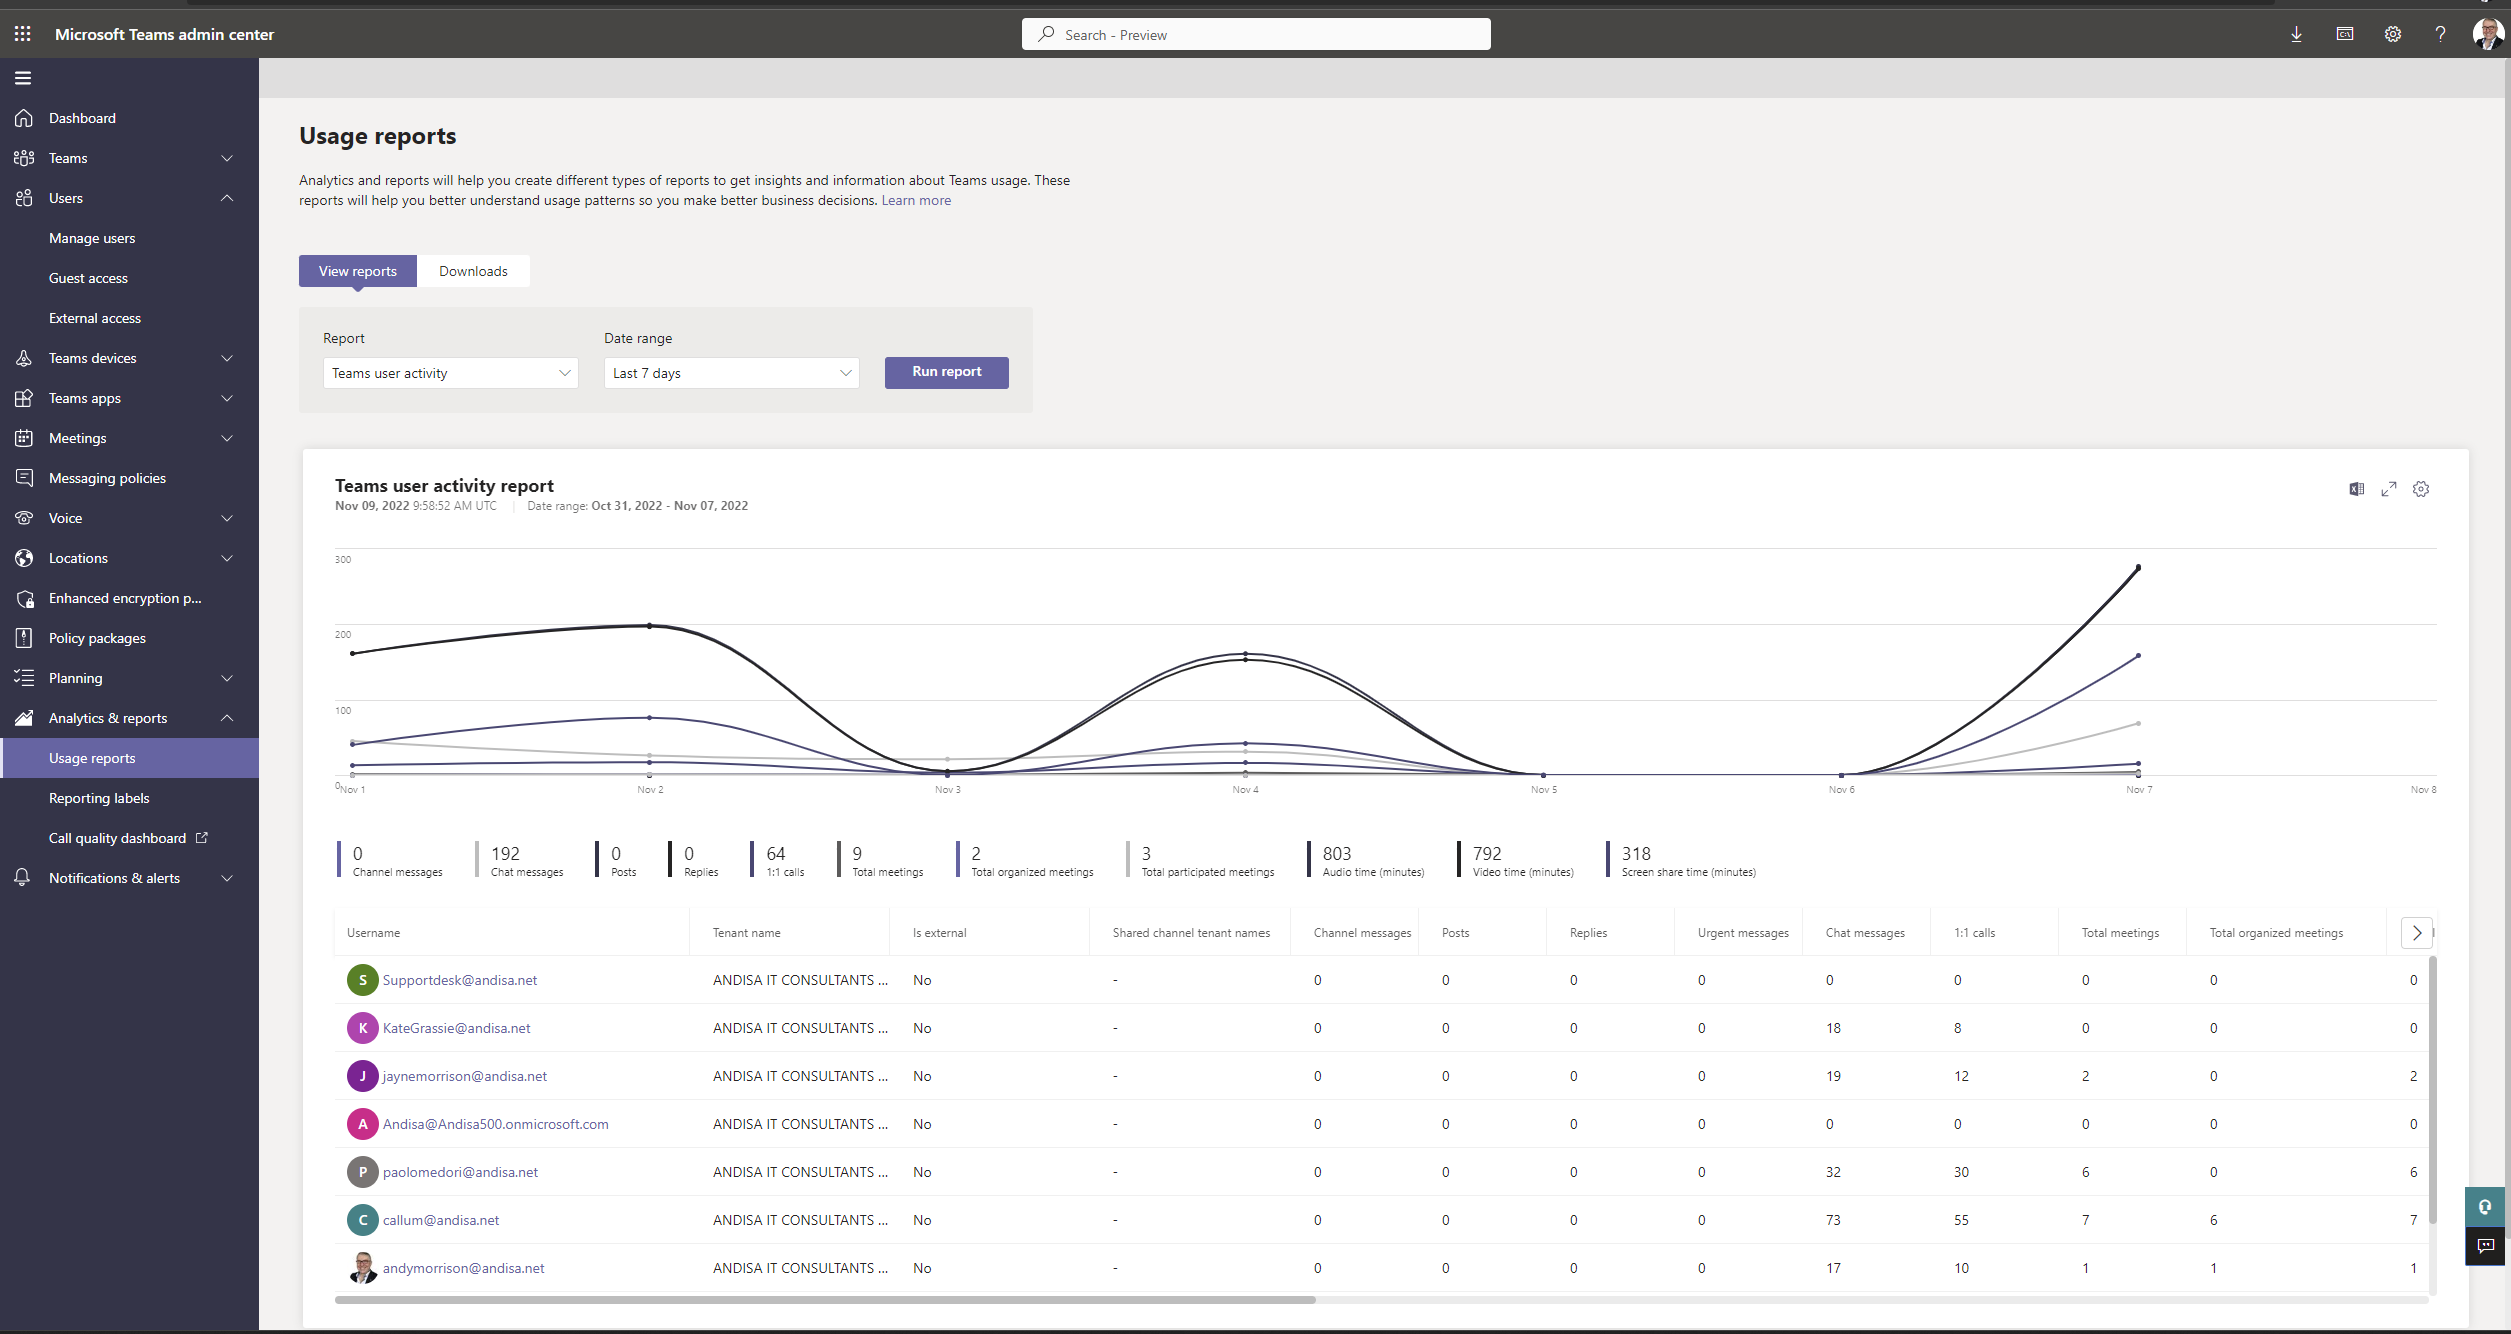This screenshot has height=1334, width=2511.
Task: Toggle Chat messages series swatch
Action: point(478,859)
